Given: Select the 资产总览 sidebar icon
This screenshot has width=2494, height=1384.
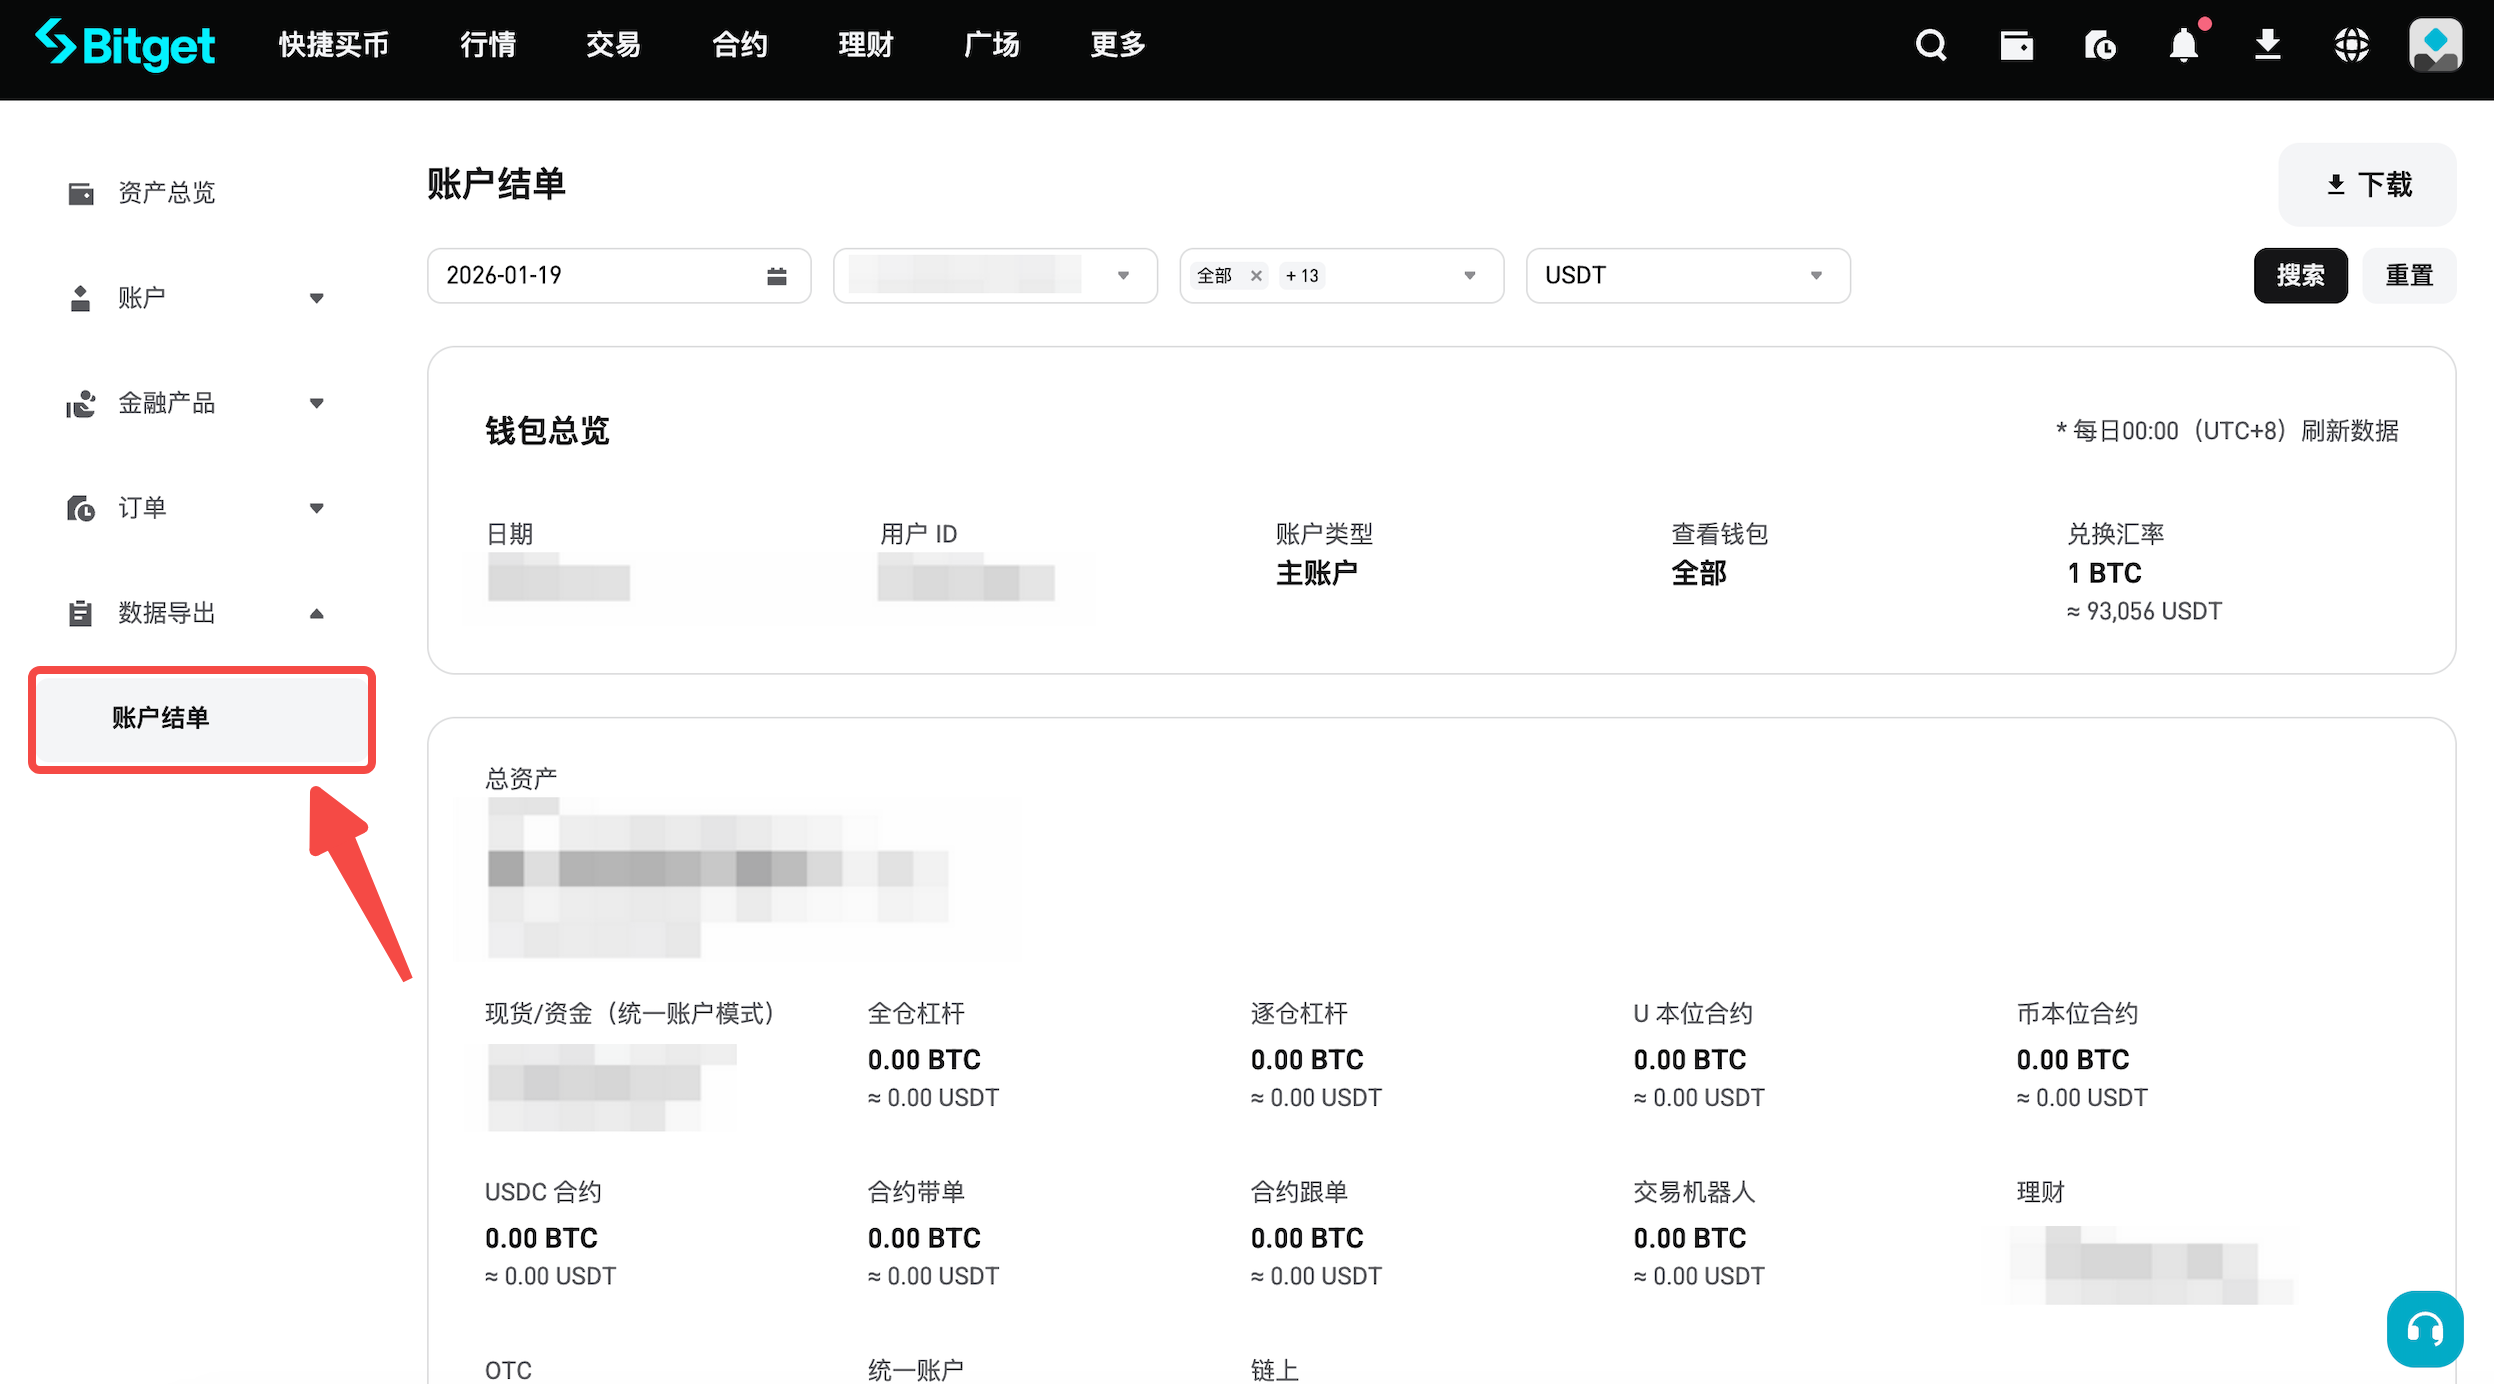Looking at the screenshot, I should (x=81, y=192).
